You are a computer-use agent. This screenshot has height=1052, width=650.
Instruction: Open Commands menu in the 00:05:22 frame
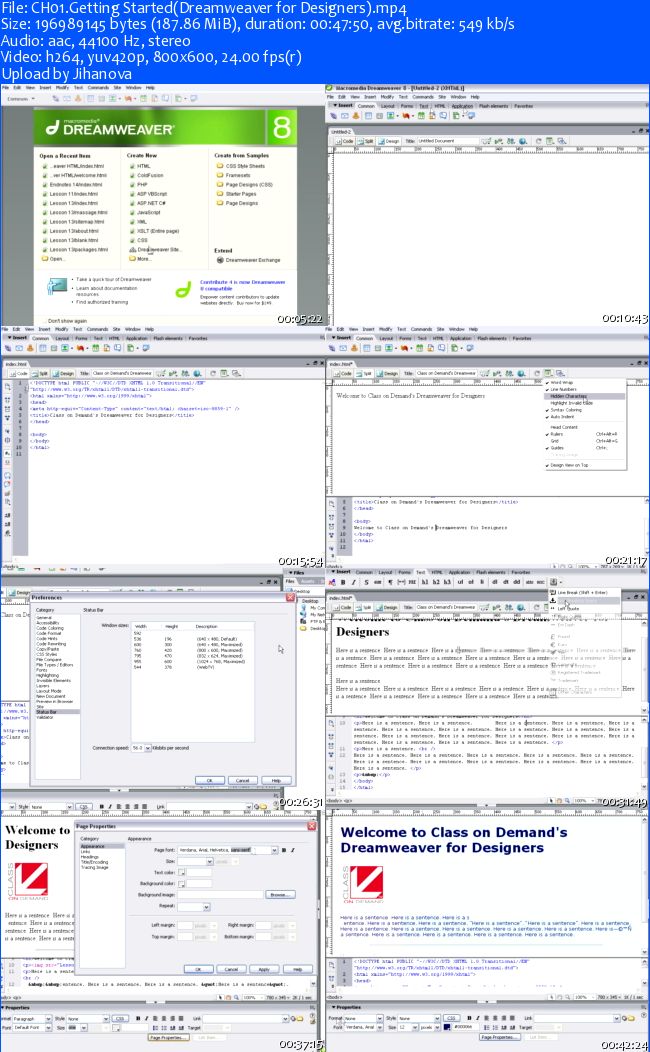98,88
